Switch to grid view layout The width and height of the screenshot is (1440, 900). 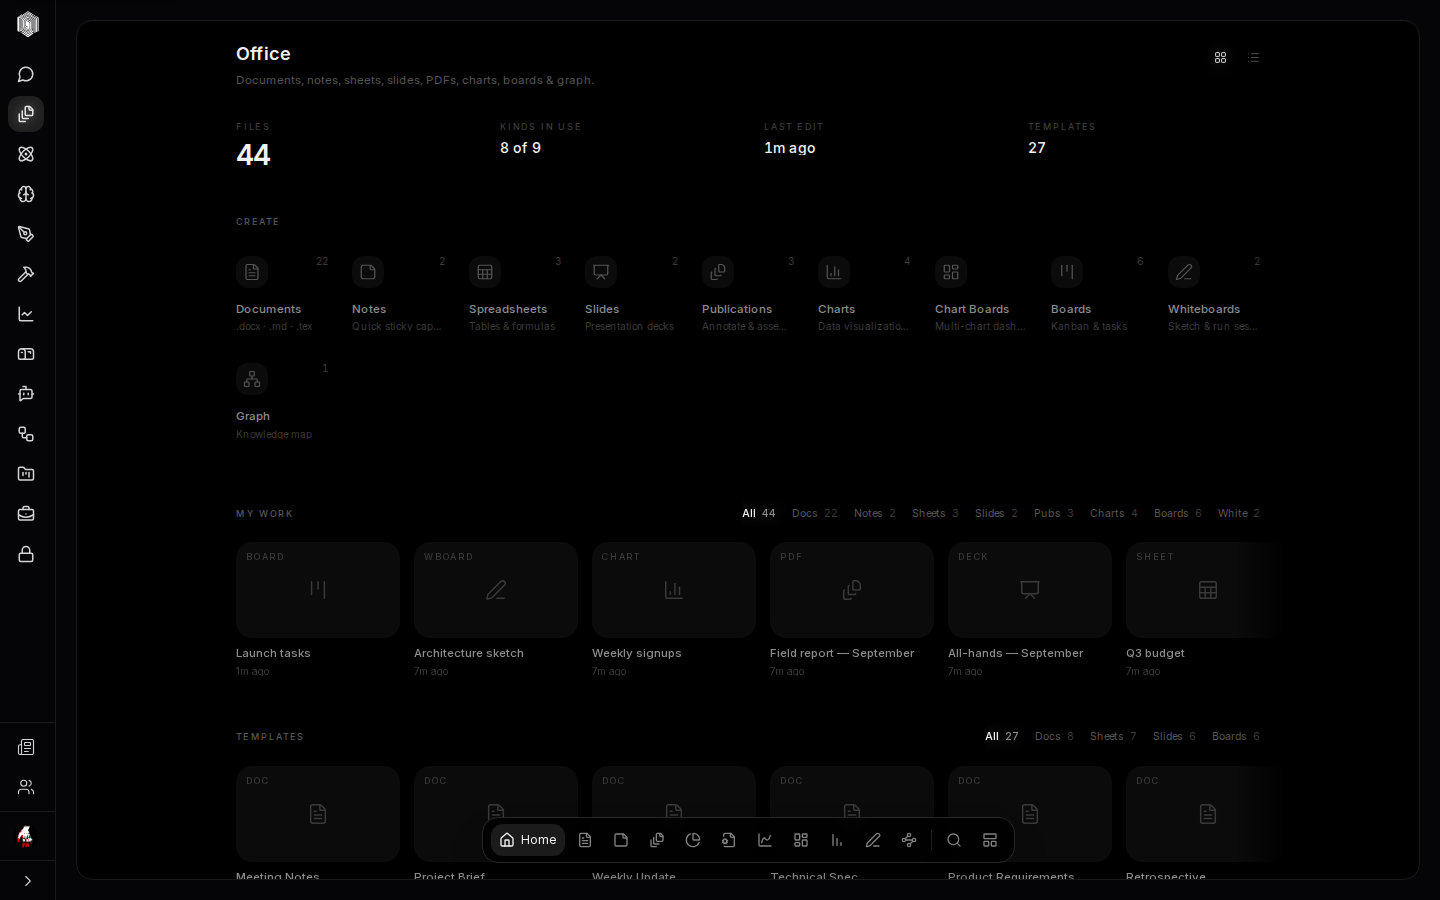[x=1220, y=58]
